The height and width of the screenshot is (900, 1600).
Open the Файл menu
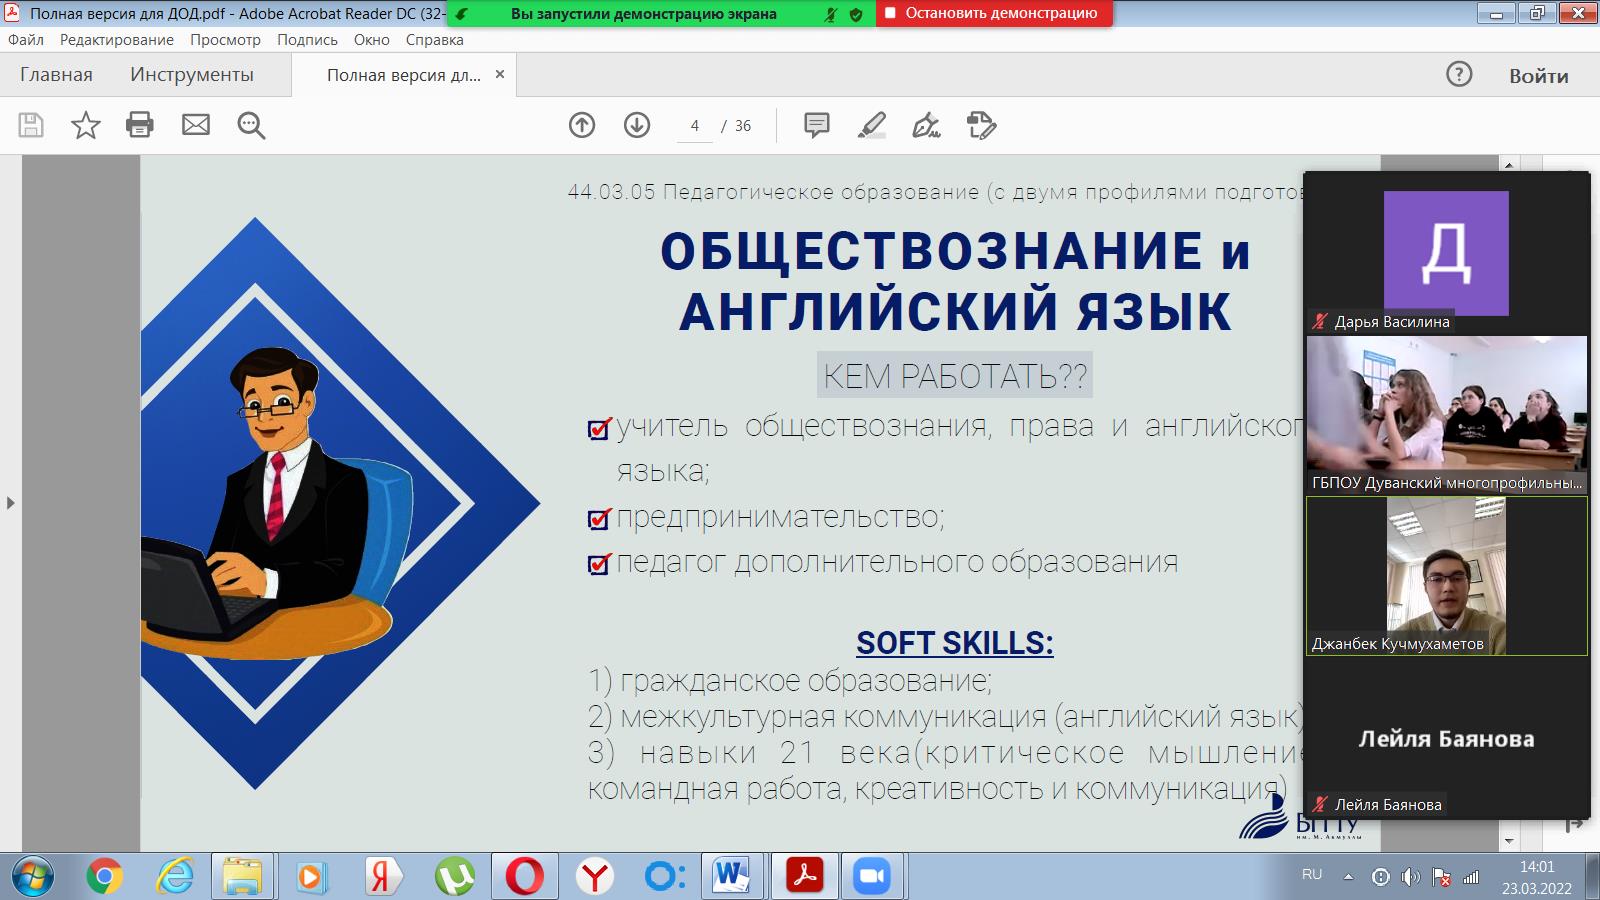[26, 40]
